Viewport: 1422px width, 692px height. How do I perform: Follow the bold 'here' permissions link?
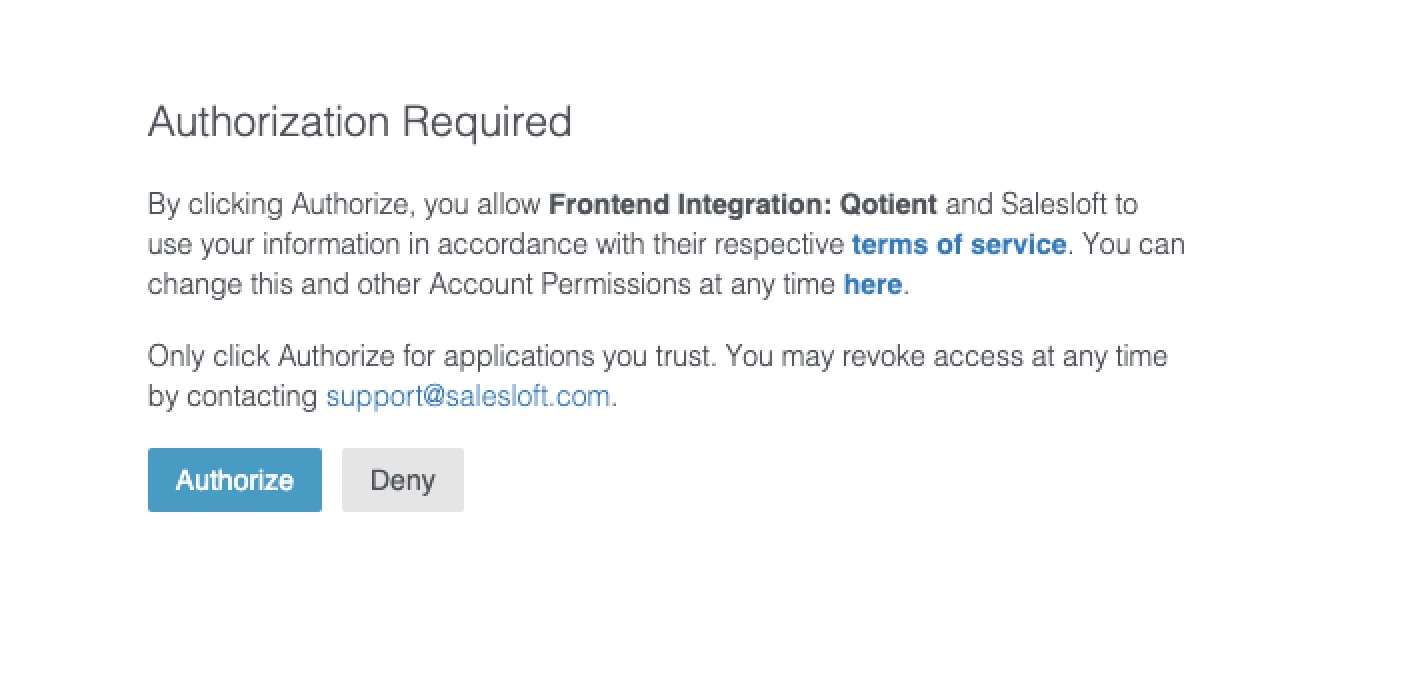point(872,284)
